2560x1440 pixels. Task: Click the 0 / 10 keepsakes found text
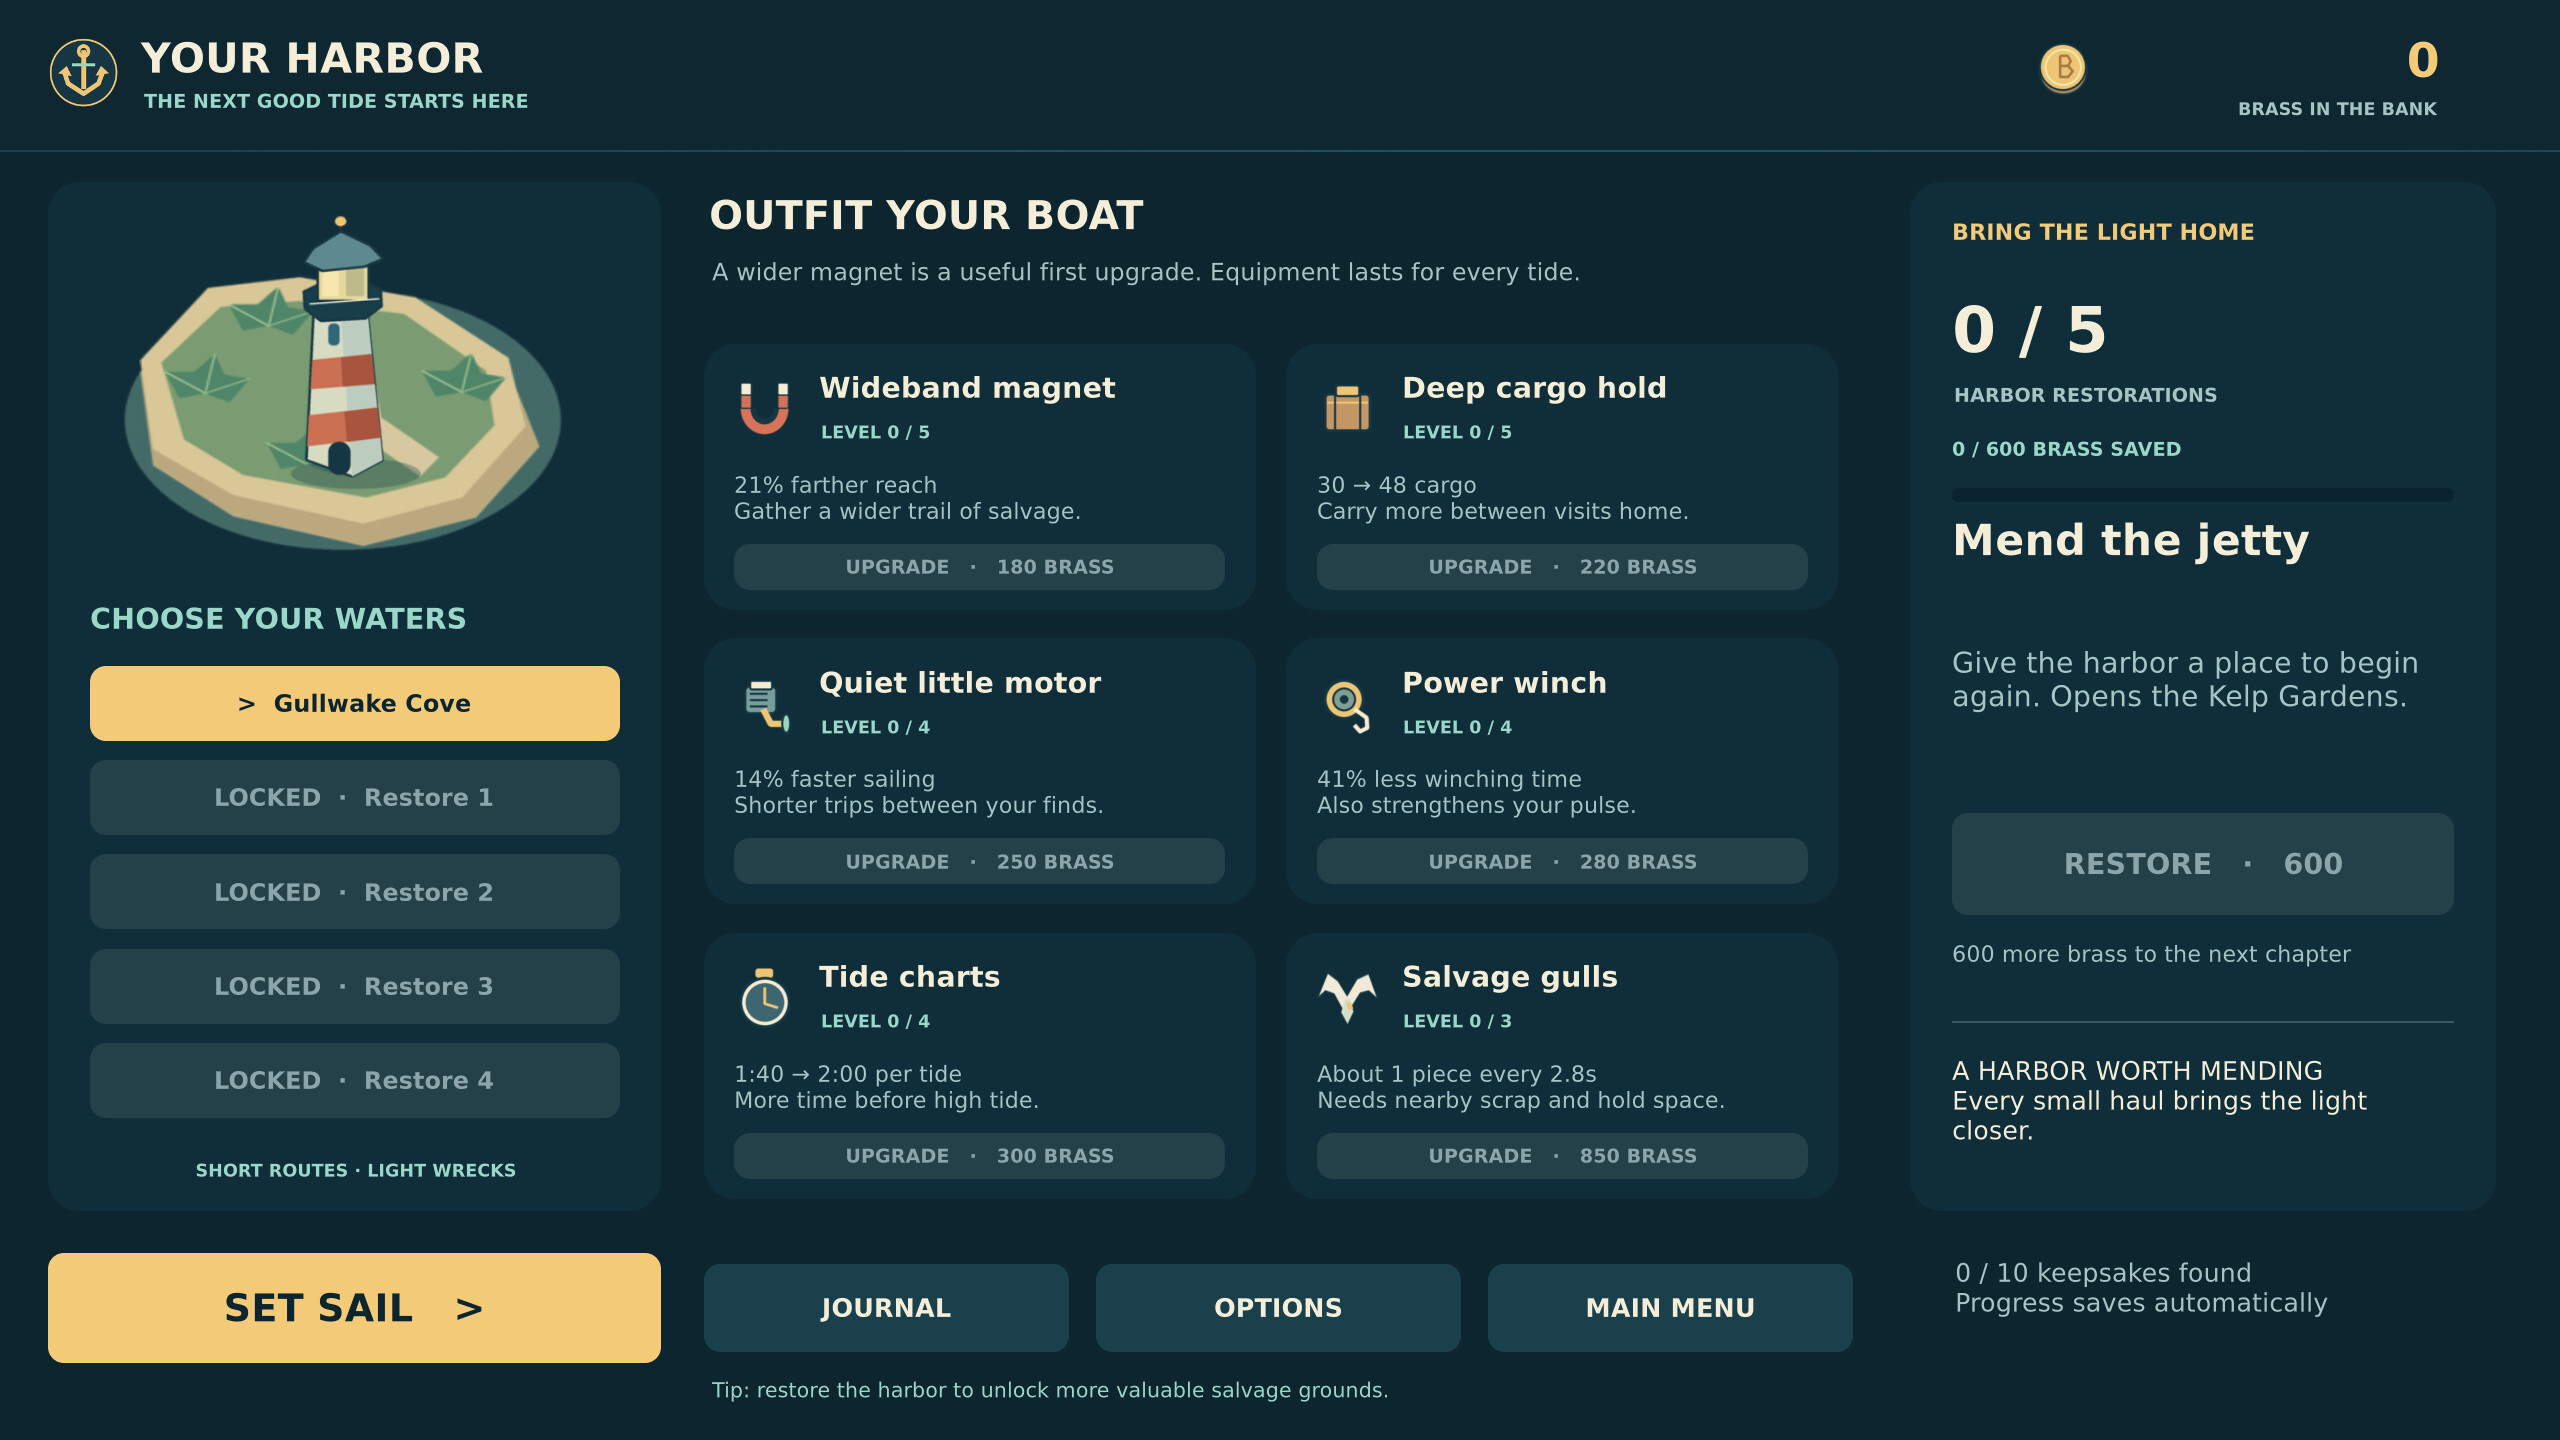2103,1273
